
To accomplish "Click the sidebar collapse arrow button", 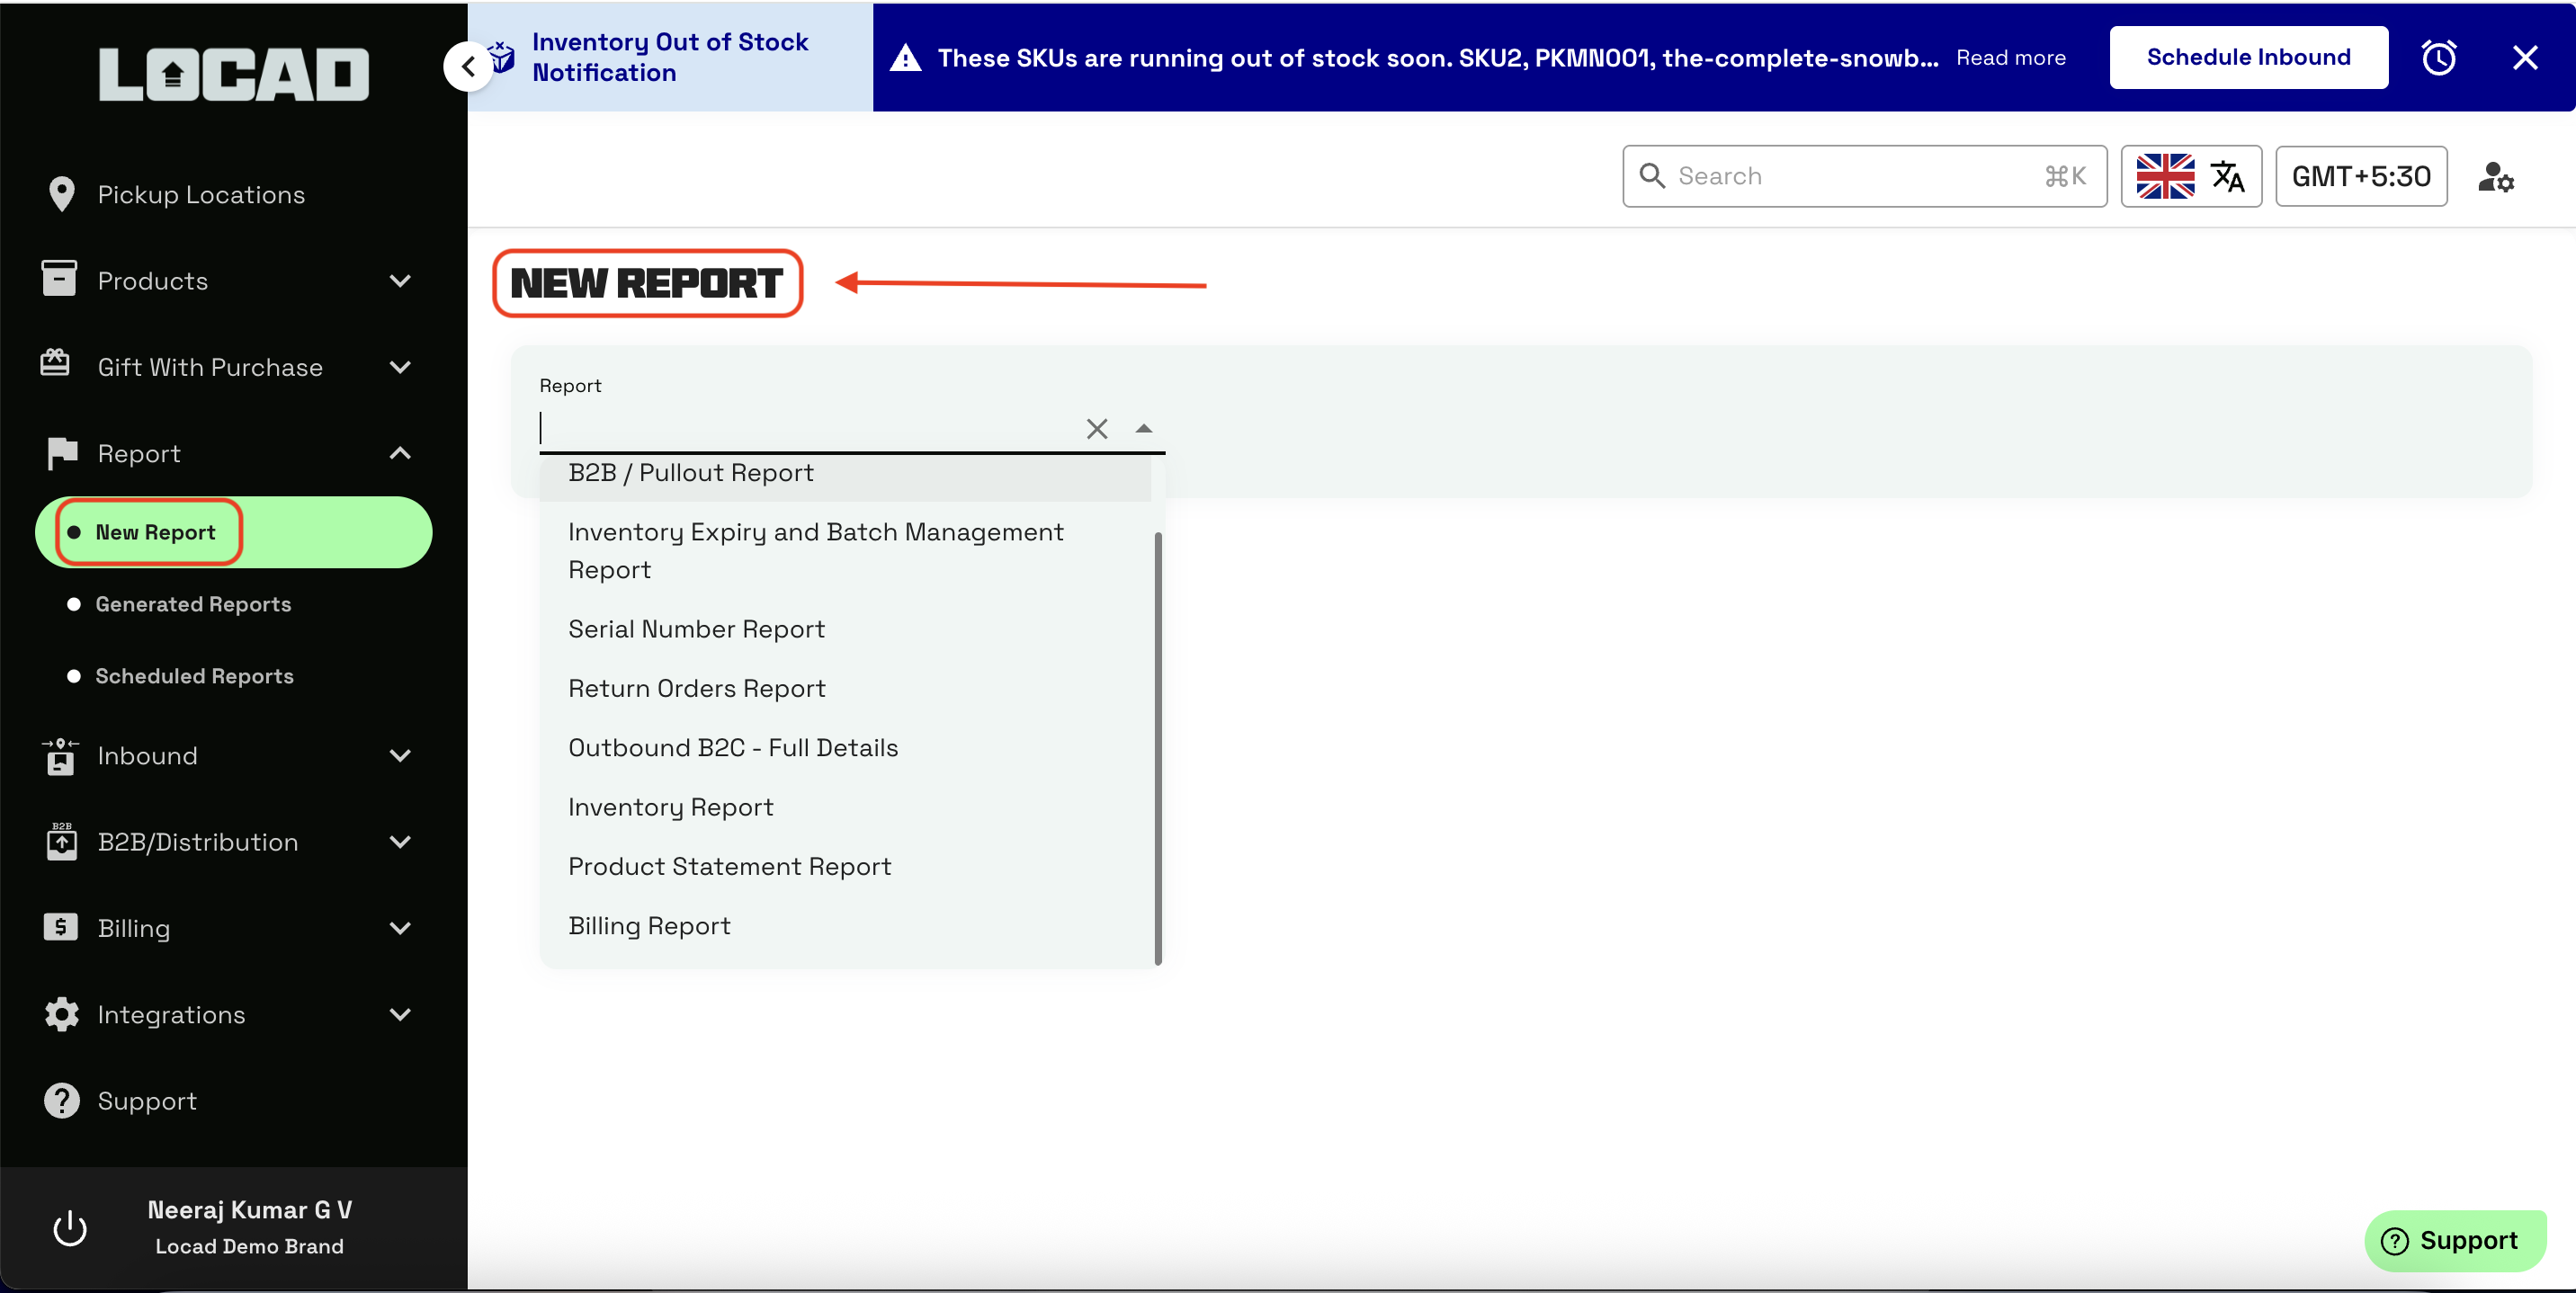I will pyautogui.click(x=468, y=67).
